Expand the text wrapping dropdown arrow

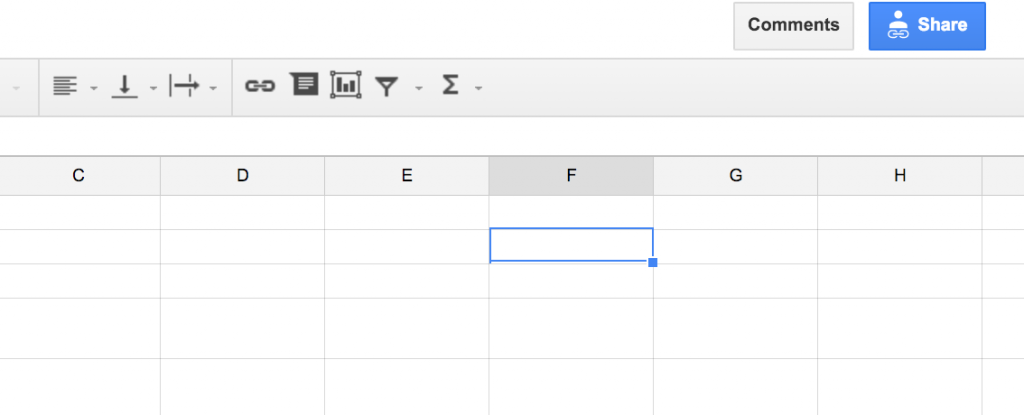(213, 88)
